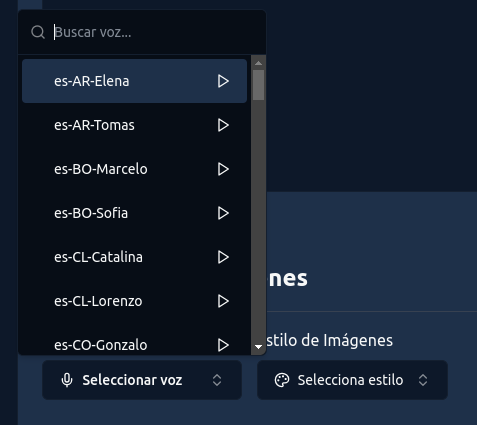477x425 pixels.
Task: Select es-AR-Elena from the voice list
Action: click(x=134, y=81)
